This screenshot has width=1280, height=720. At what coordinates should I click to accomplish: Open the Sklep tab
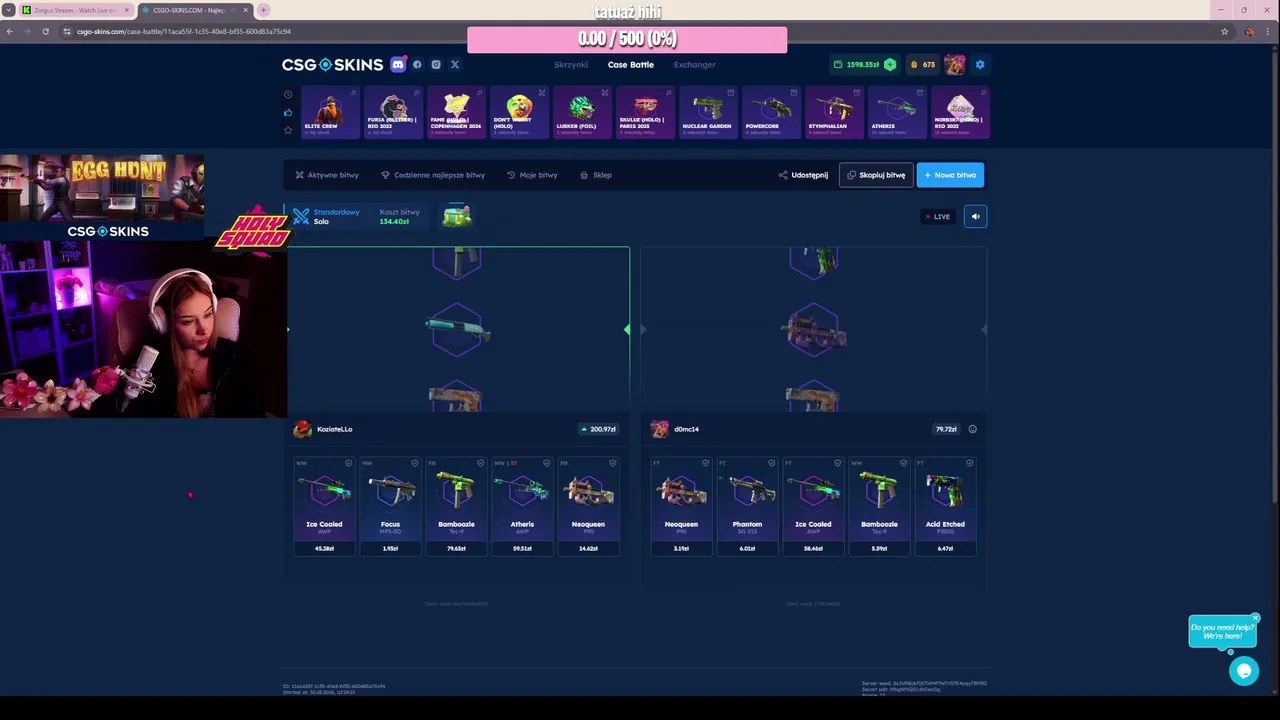pyautogui.click(x=596, y=175)
